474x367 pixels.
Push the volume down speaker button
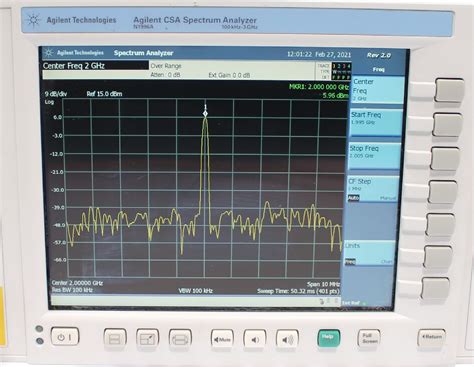(255, 339)
